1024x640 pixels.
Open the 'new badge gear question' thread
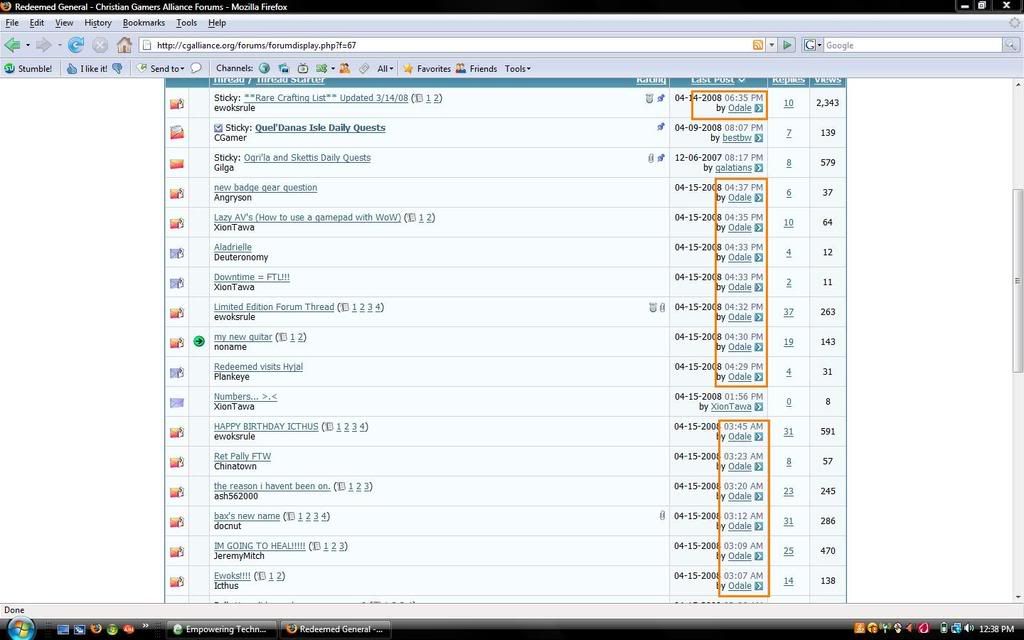pyautogui.click(x=265, y=188)
